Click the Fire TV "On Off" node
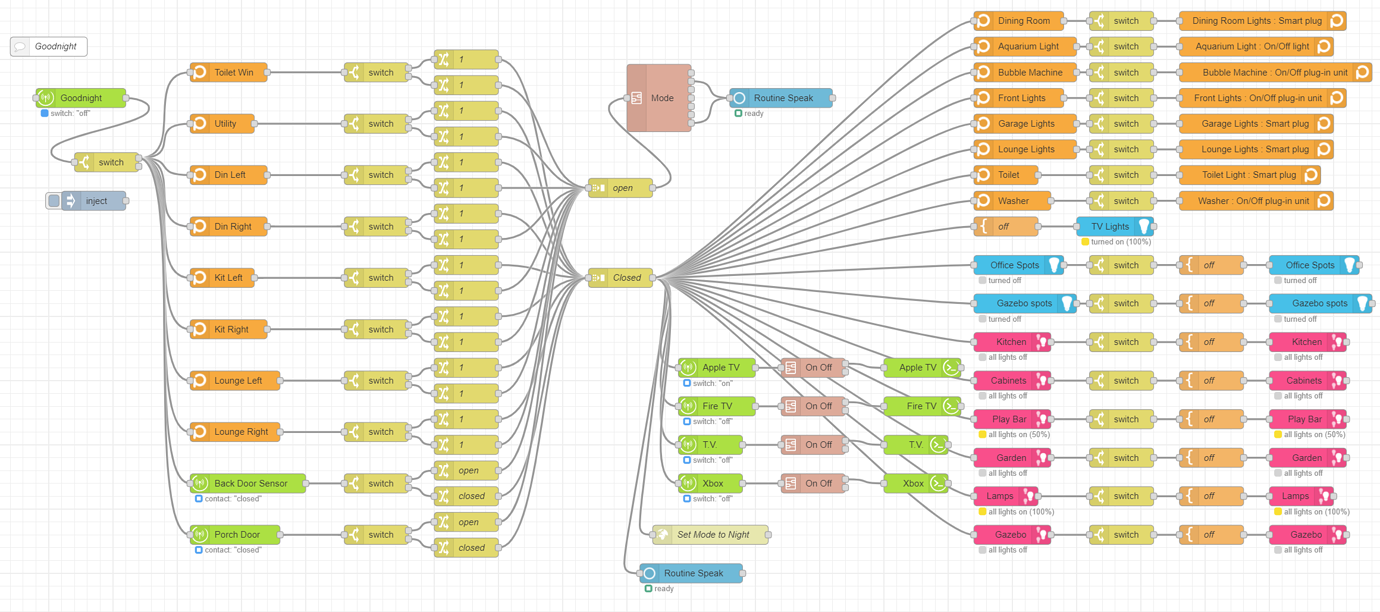Image resolution: width=1380 pixels, height=612 pixels. [x=815, y=405]
